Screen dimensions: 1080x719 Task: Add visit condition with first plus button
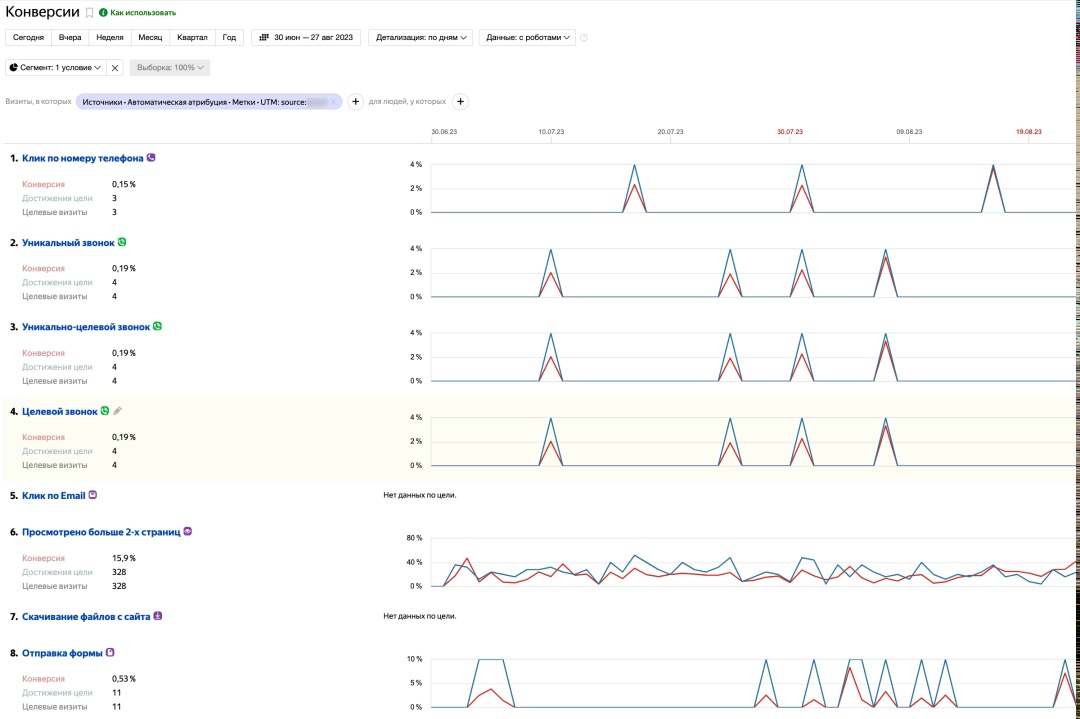pyautogui.click(x=355, y=102)
